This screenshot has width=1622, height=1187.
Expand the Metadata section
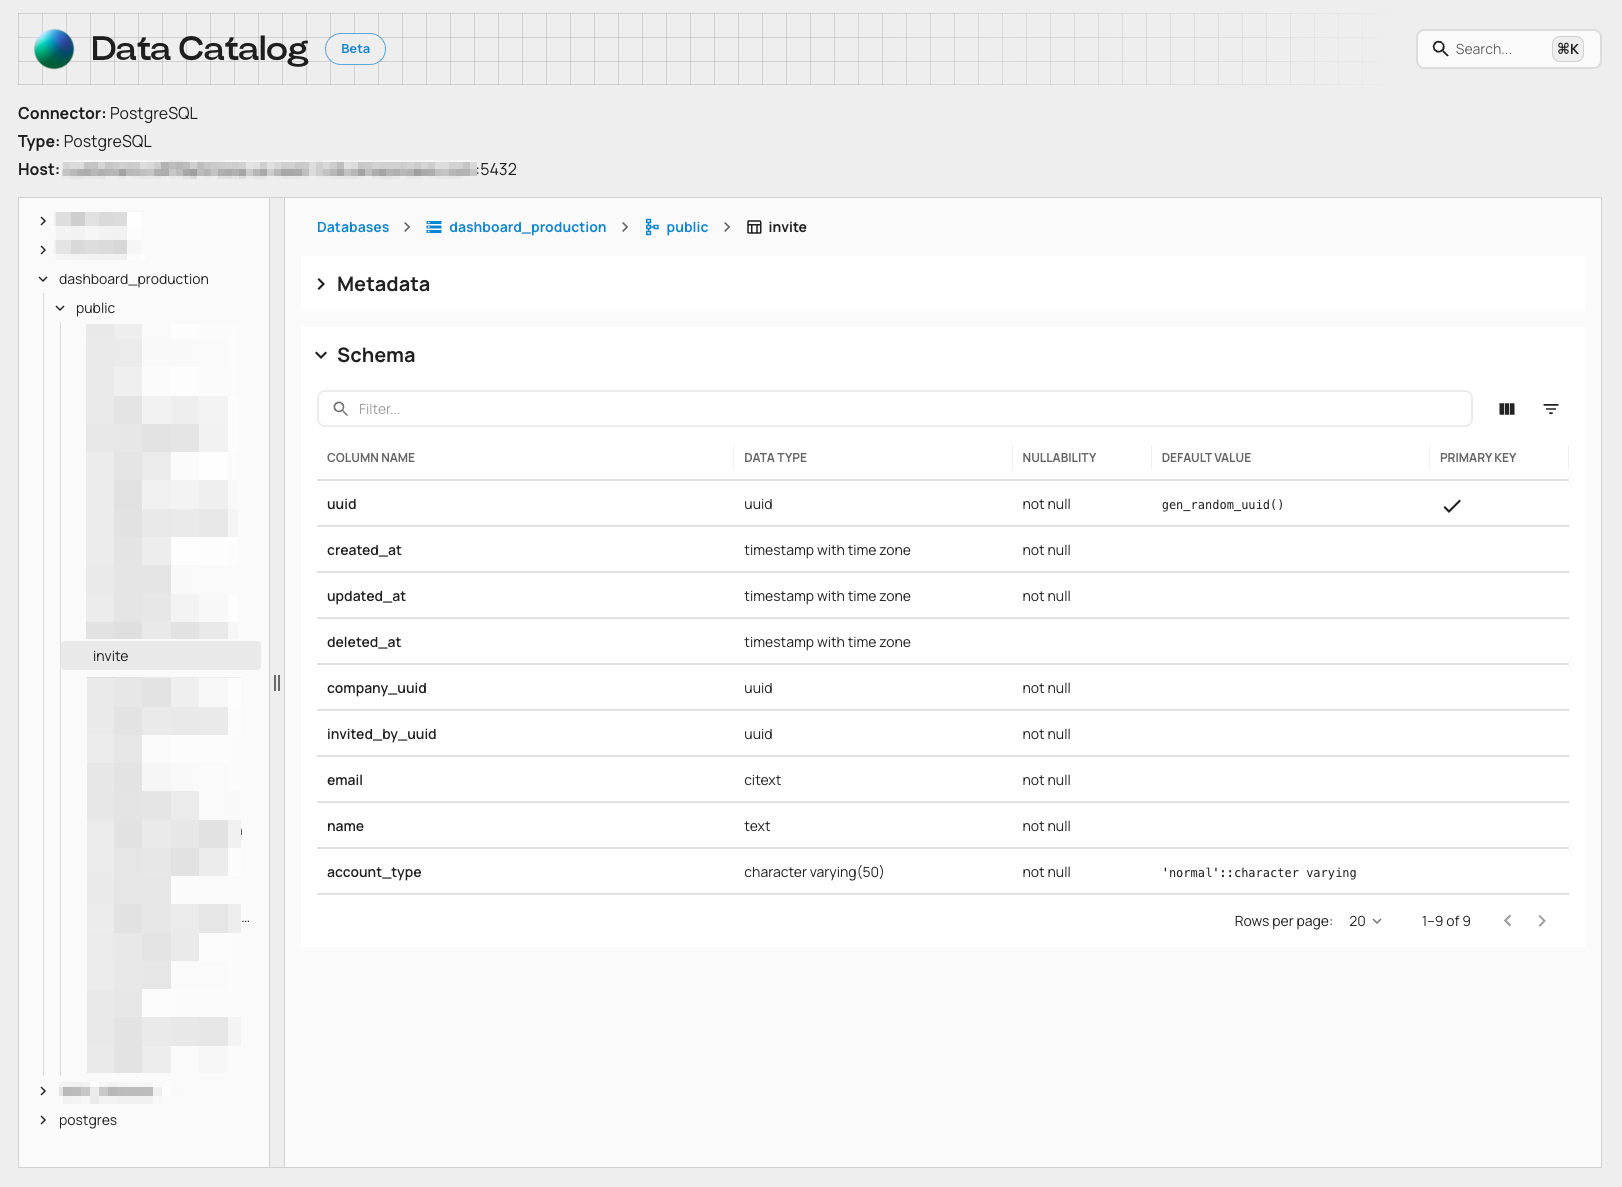coord(321,284)
